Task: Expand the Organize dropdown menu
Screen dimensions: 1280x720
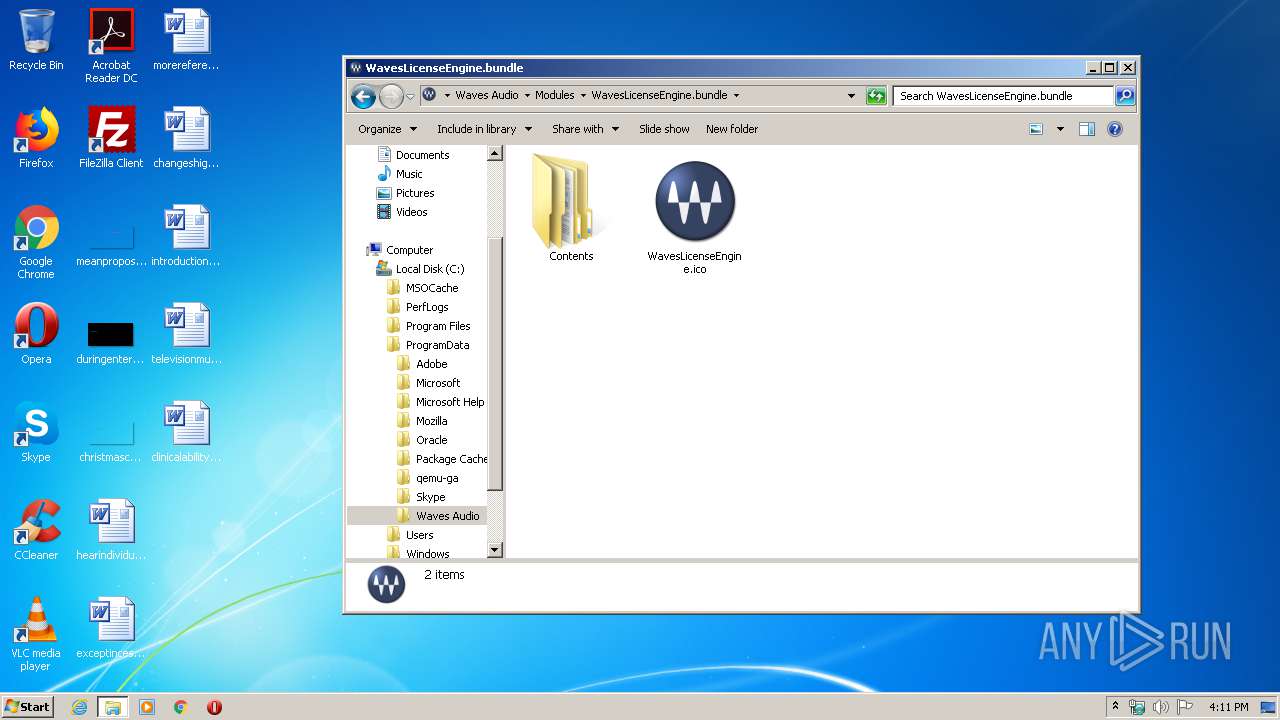Action: pyautogui.click(x=387, y=129)
